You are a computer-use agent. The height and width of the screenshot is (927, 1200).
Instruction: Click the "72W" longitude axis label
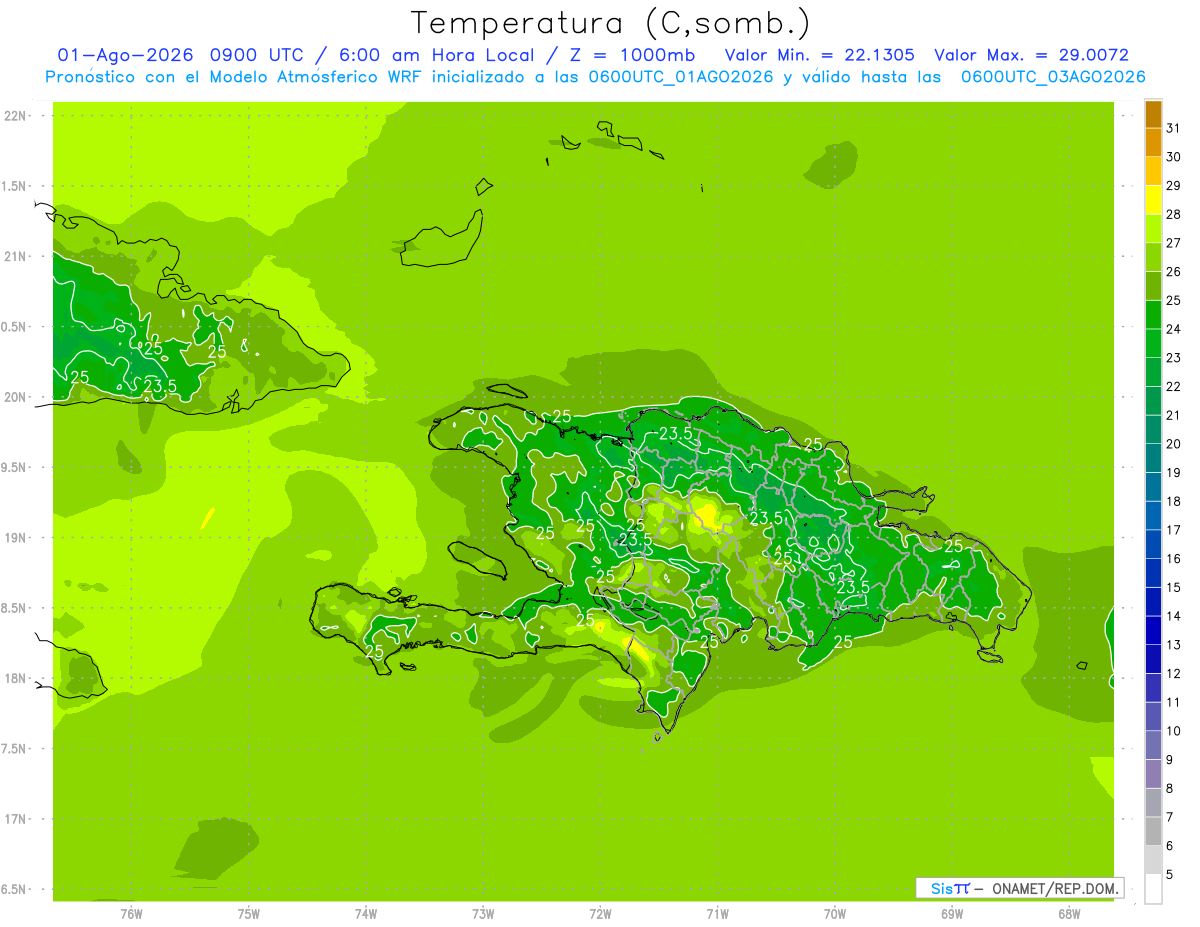[x=600, y=913]
